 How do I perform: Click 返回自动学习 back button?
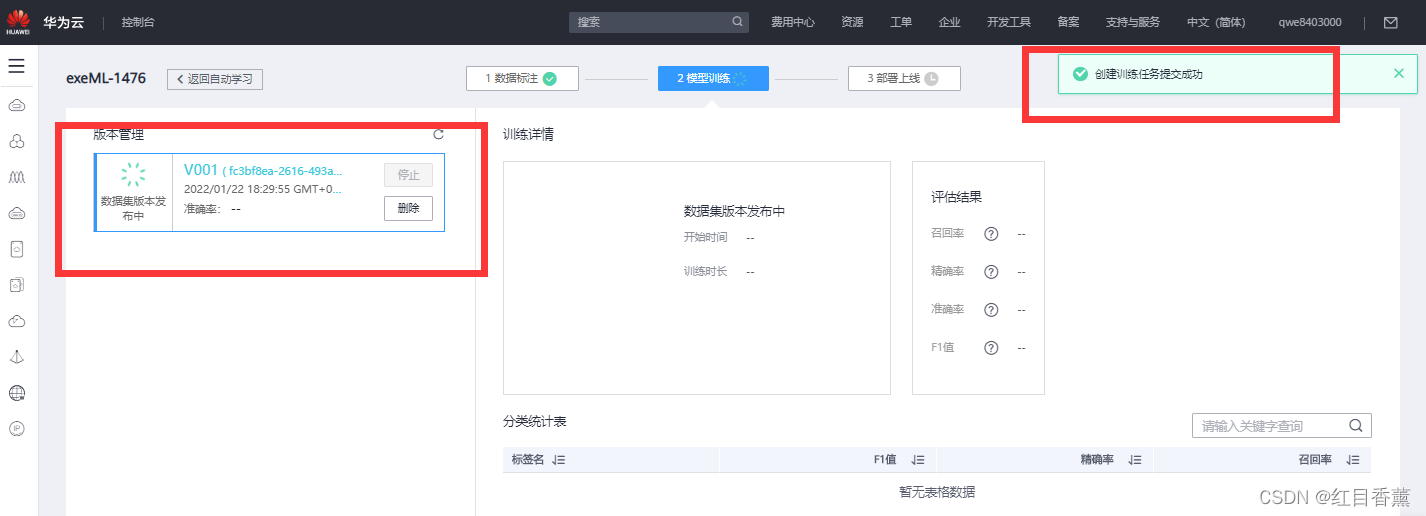point(215,79)
